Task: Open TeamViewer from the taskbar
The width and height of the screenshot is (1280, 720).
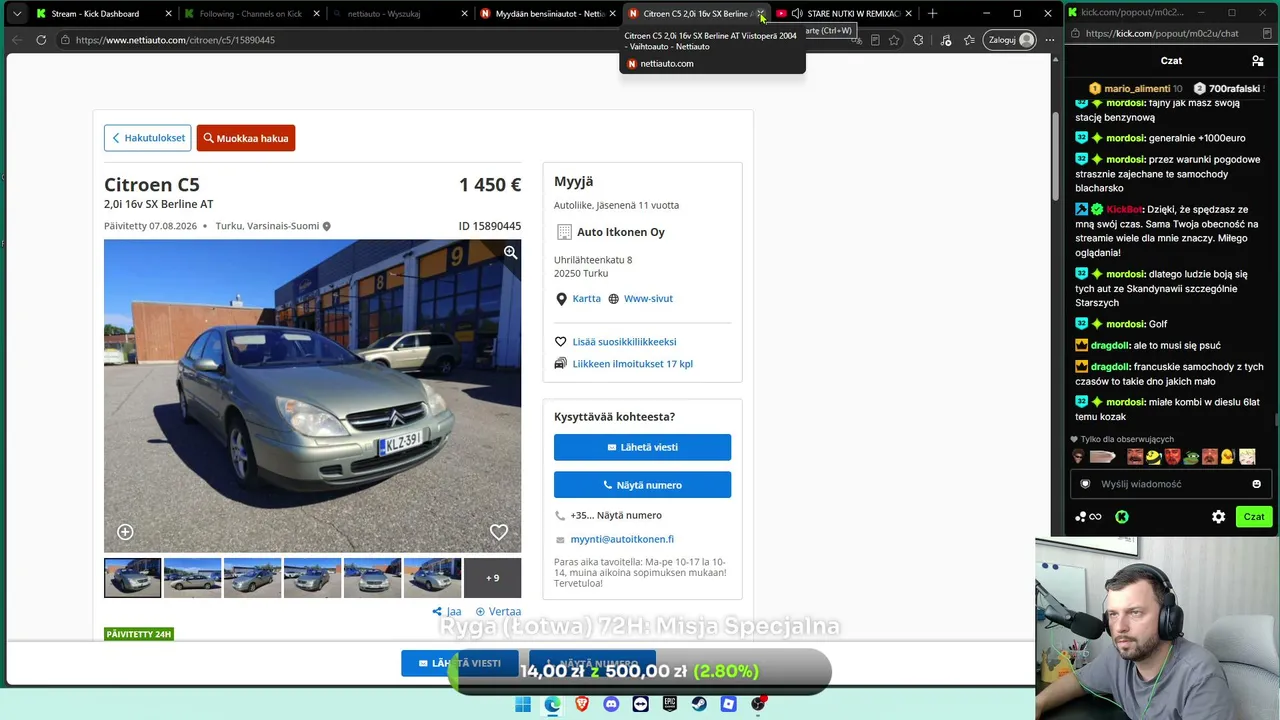Action: (x=641, y=704)
